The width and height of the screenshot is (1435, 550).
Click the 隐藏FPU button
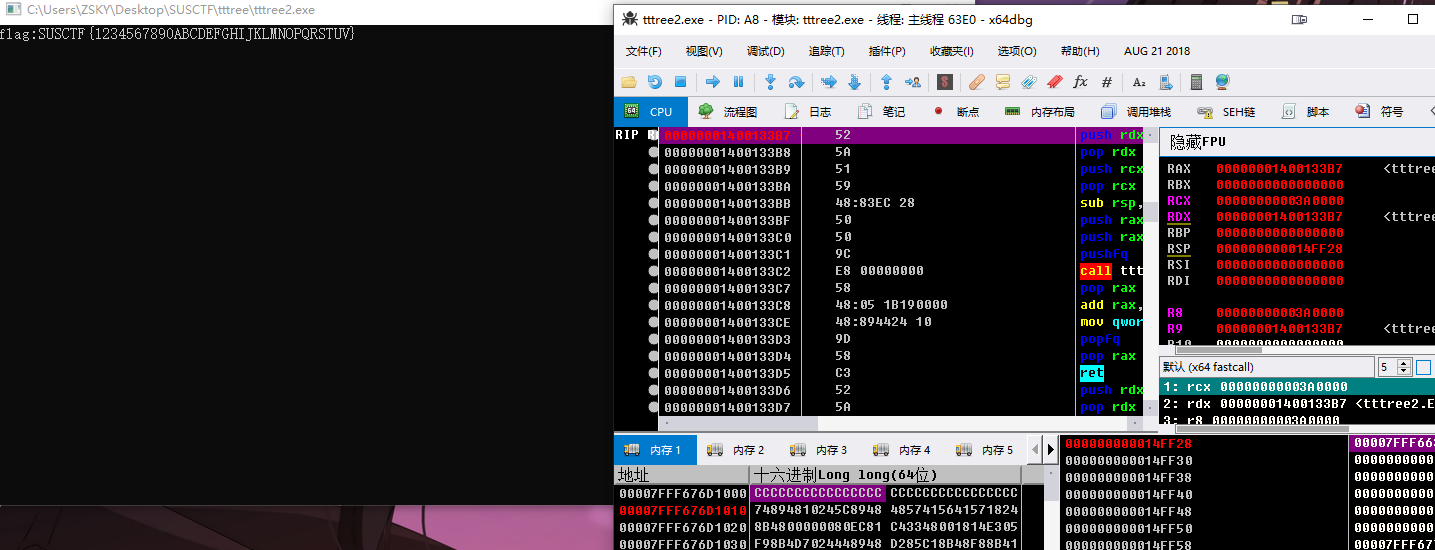pyautogui.click(x=1198, y=142)
